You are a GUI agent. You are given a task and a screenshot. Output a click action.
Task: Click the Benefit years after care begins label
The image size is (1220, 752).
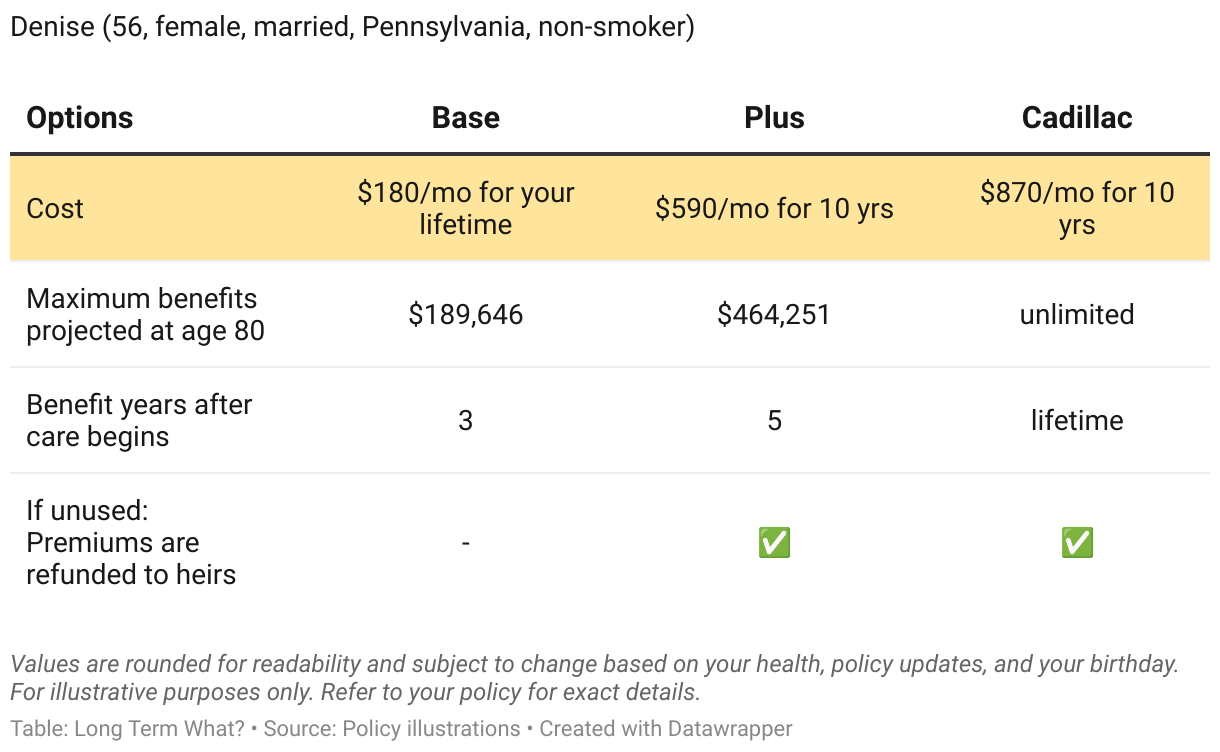tap(139, 420)
